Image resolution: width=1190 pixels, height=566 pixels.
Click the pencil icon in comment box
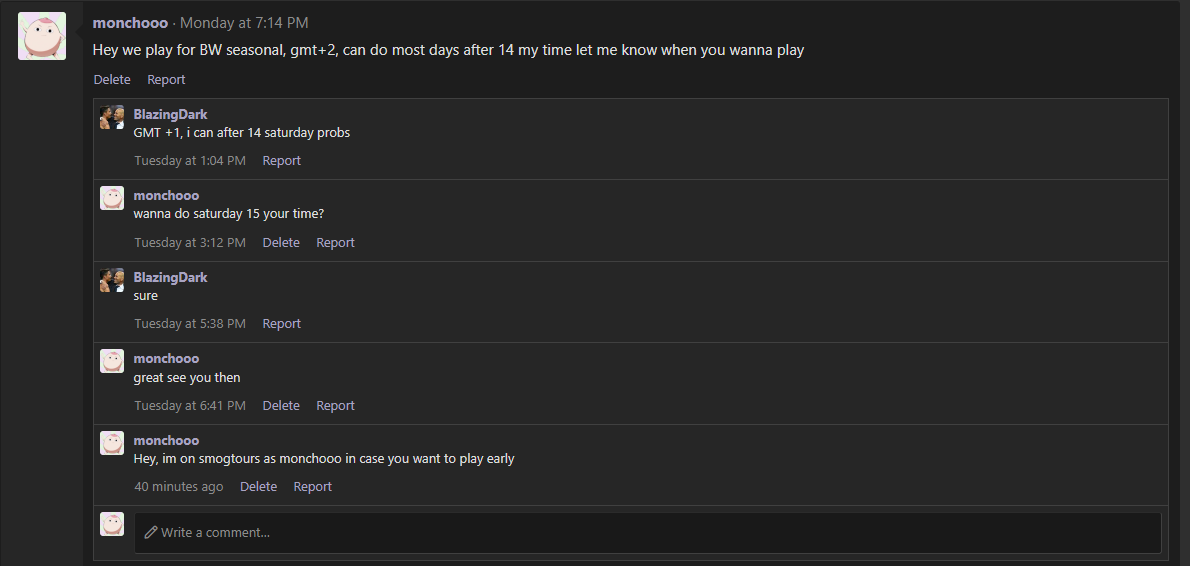click(x=150, y=533)
